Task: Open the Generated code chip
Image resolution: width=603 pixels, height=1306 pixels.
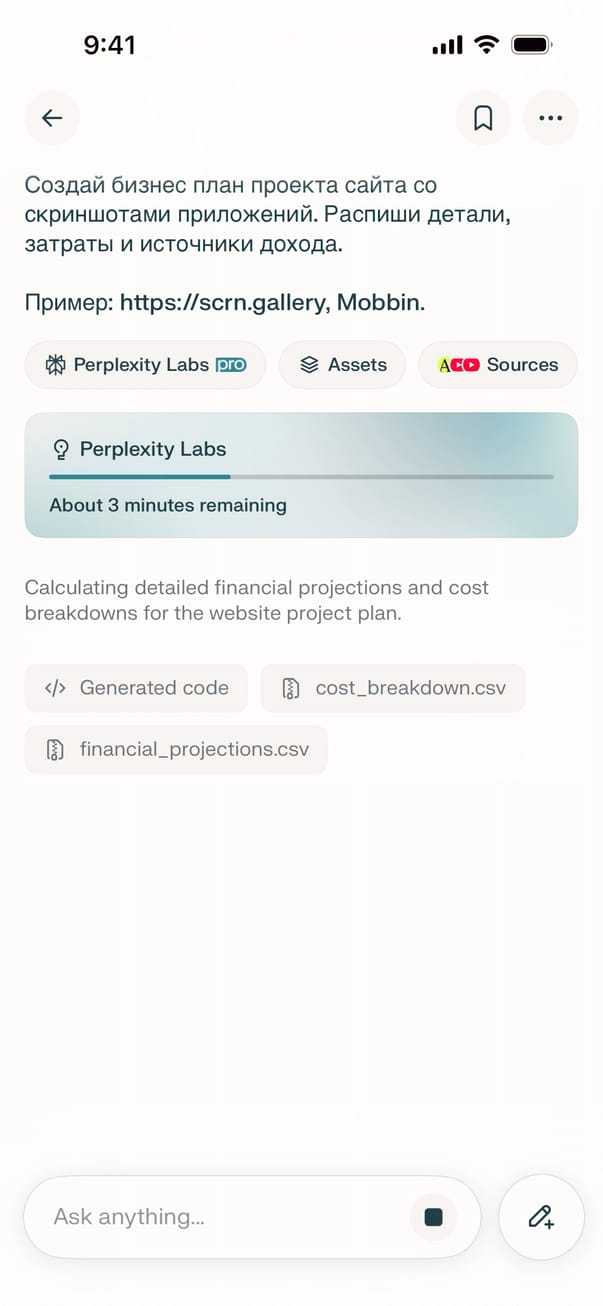Action: [x=136, y=688]
